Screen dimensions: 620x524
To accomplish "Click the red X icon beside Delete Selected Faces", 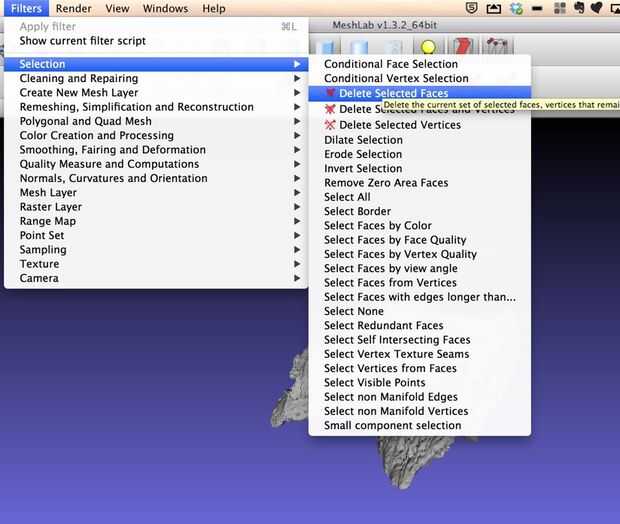I will [x=331, y=93].
